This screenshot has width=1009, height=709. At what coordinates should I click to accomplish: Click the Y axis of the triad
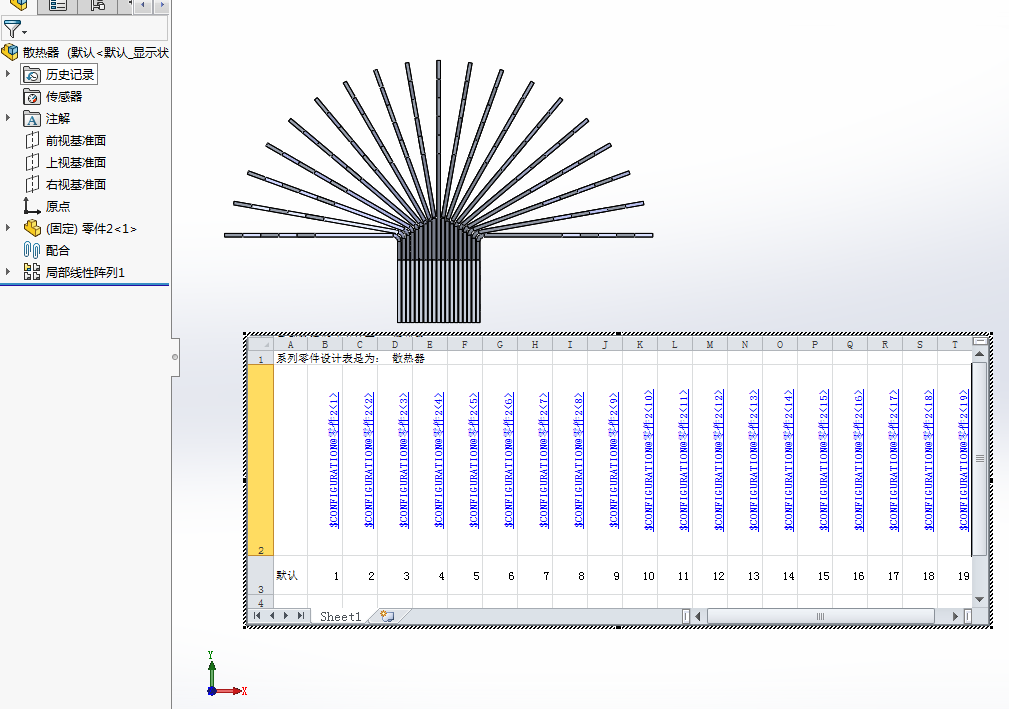[x=212, y=669]
